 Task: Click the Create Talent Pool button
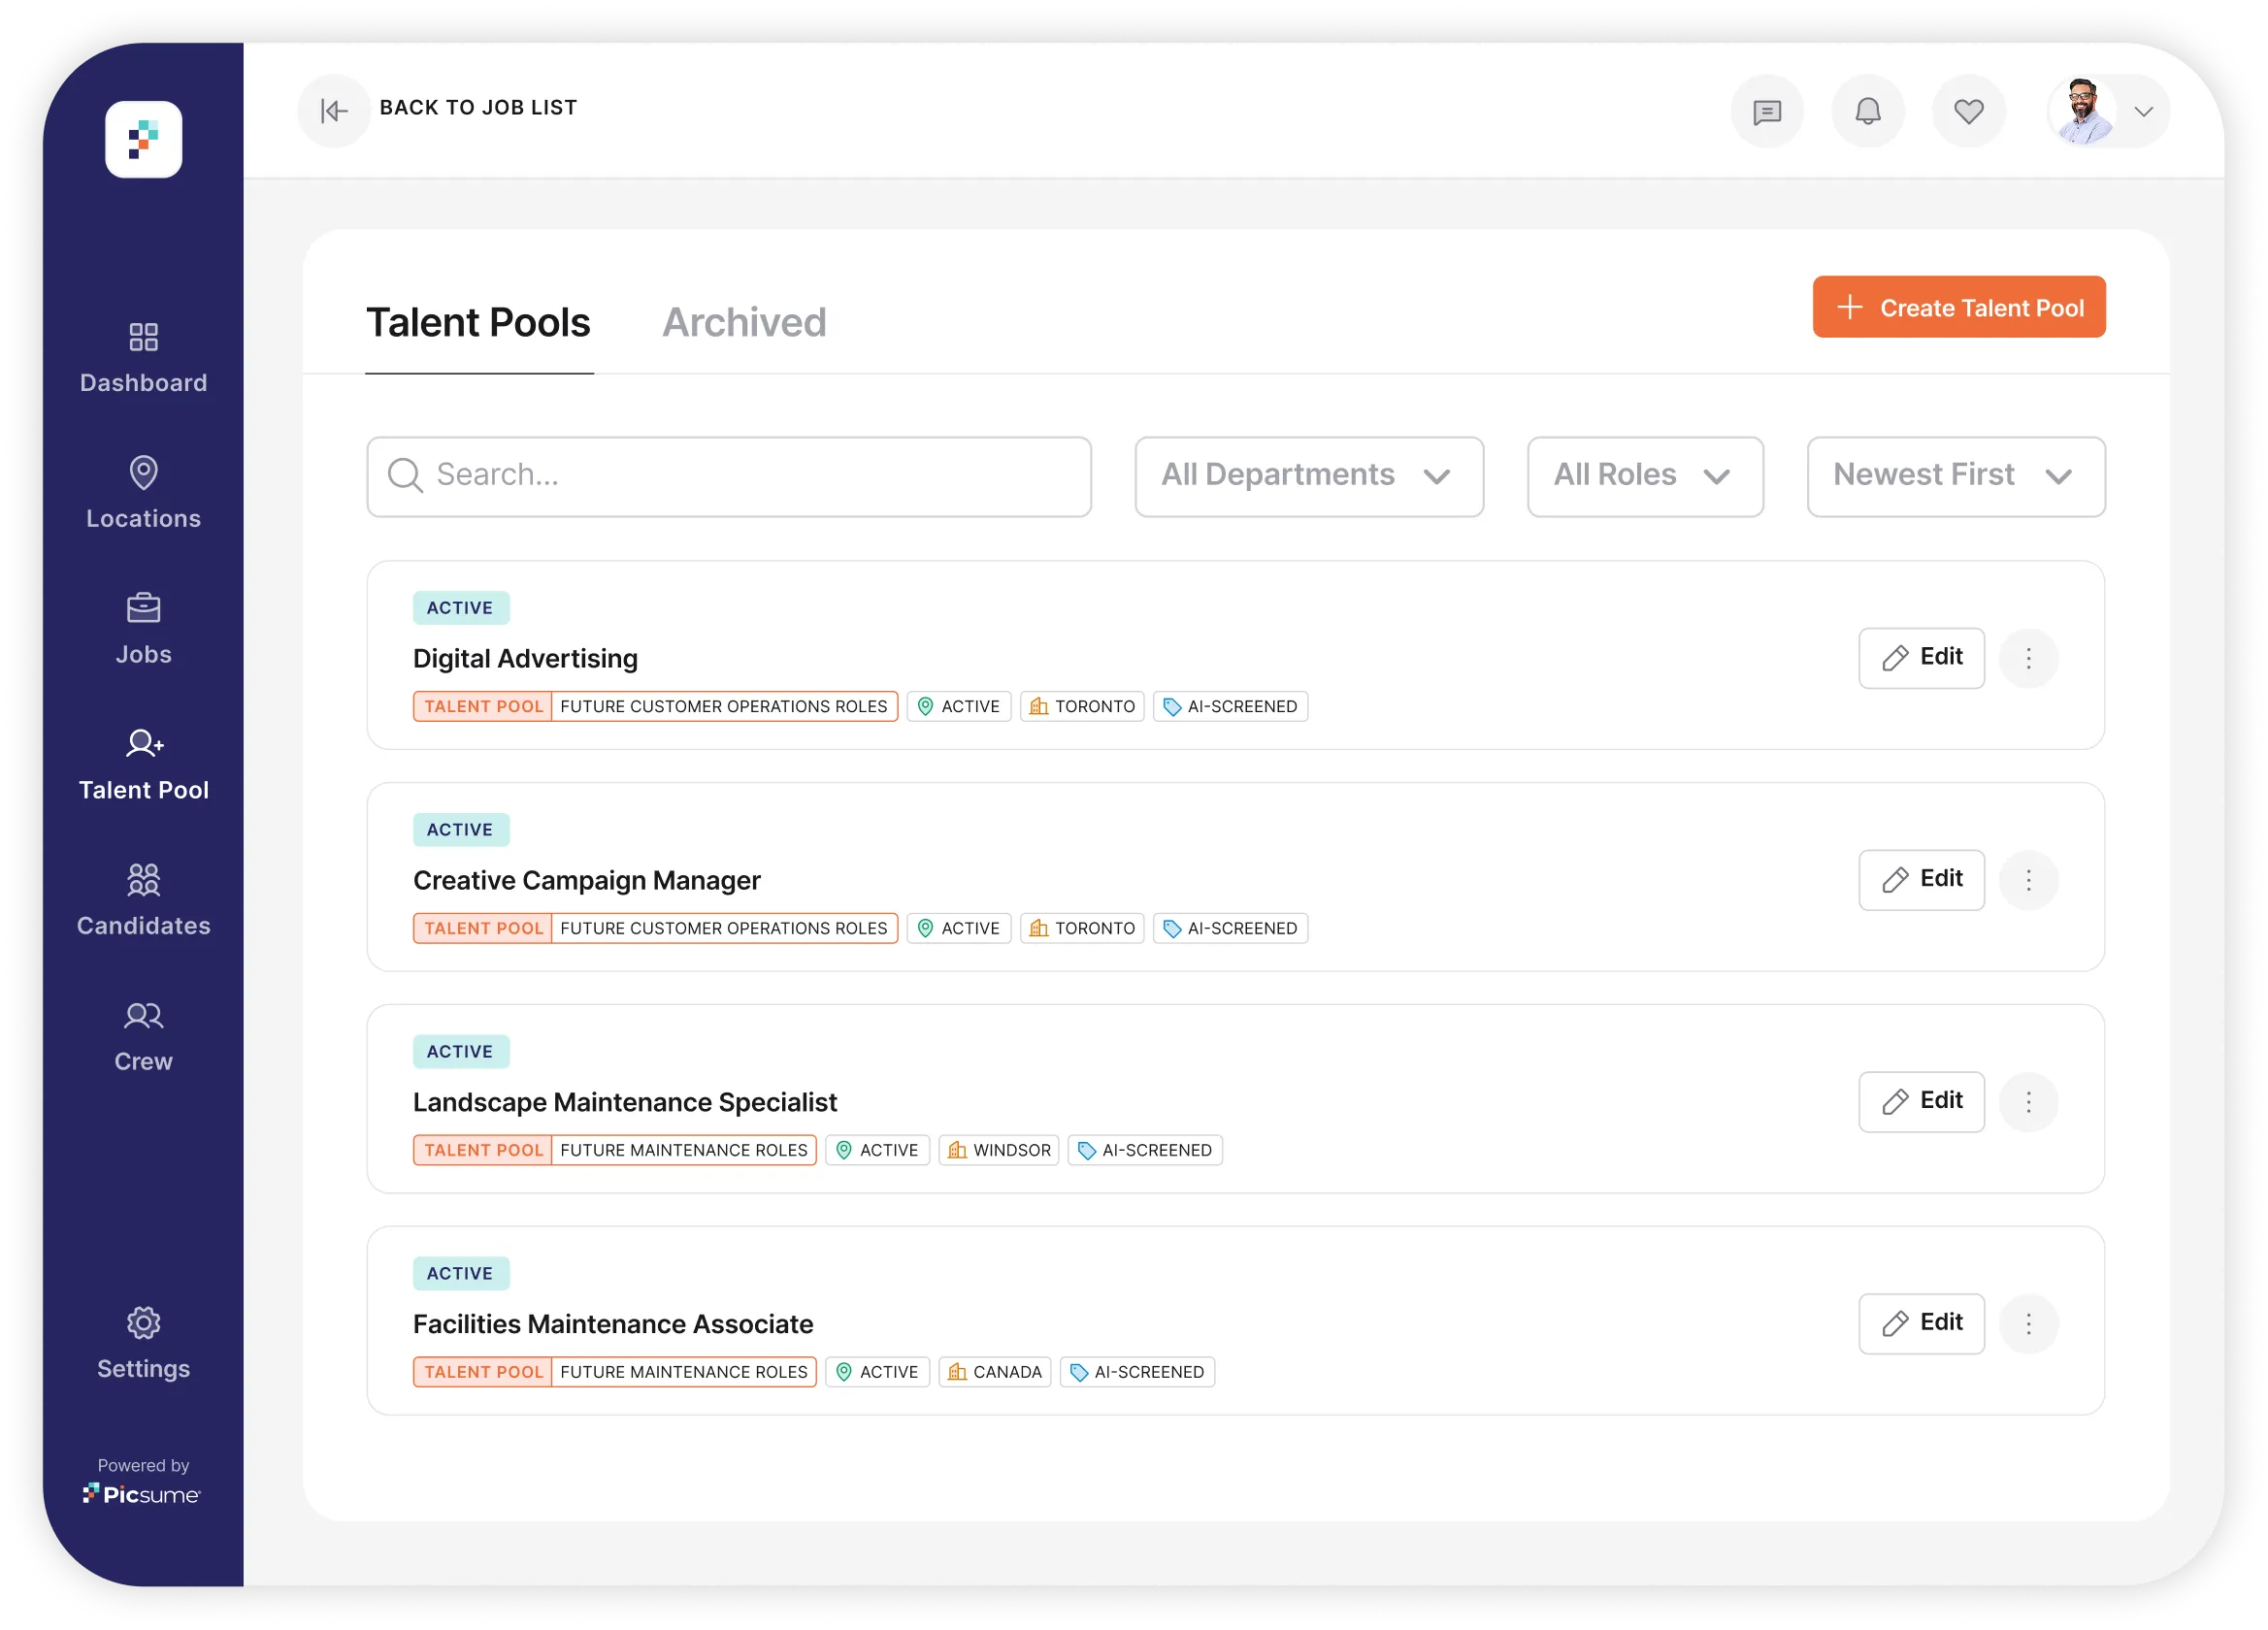point(1958,307)
